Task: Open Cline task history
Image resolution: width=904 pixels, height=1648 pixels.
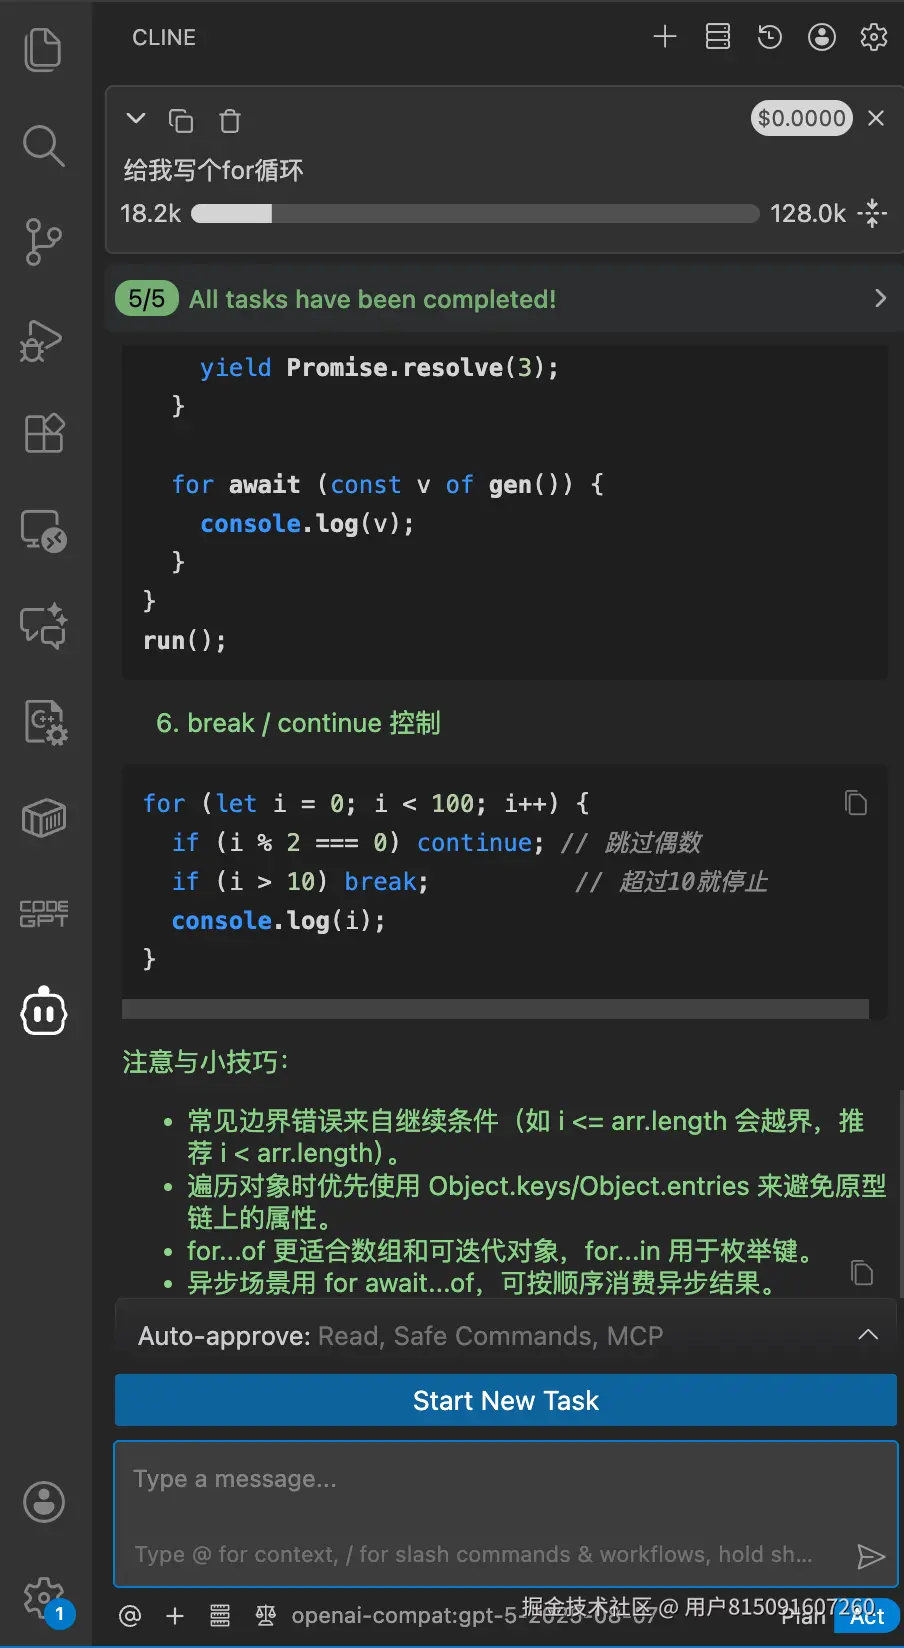Action: pyautogui.click(x=770, y=37)
